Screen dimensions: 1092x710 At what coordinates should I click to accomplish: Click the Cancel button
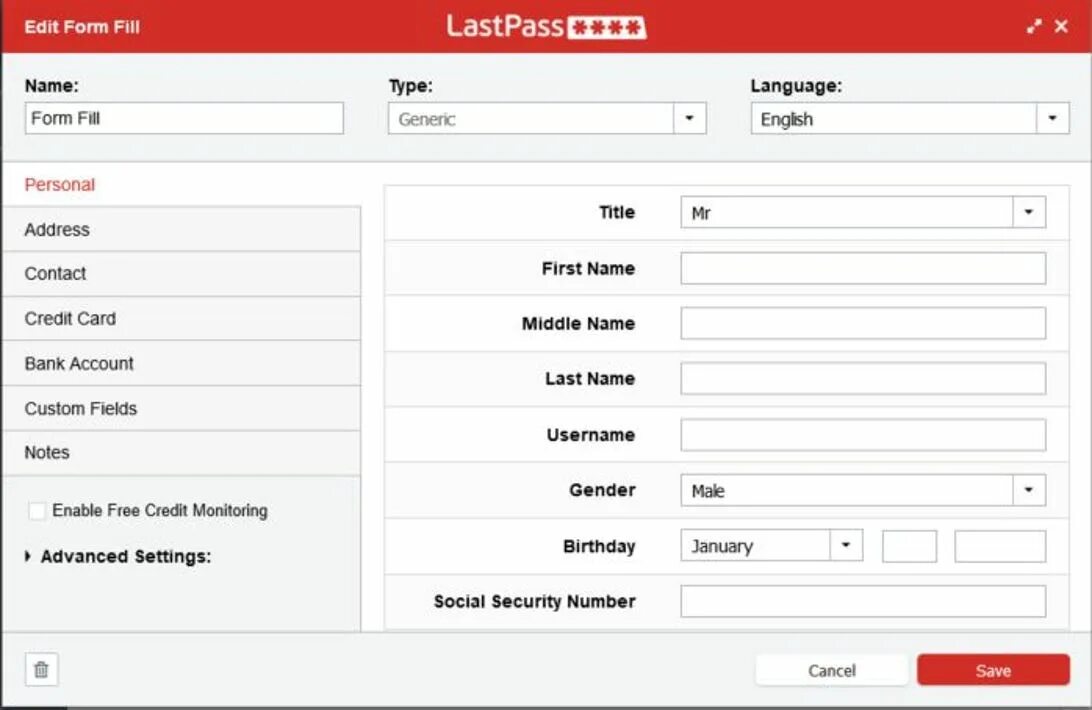[x=832, y=670]
